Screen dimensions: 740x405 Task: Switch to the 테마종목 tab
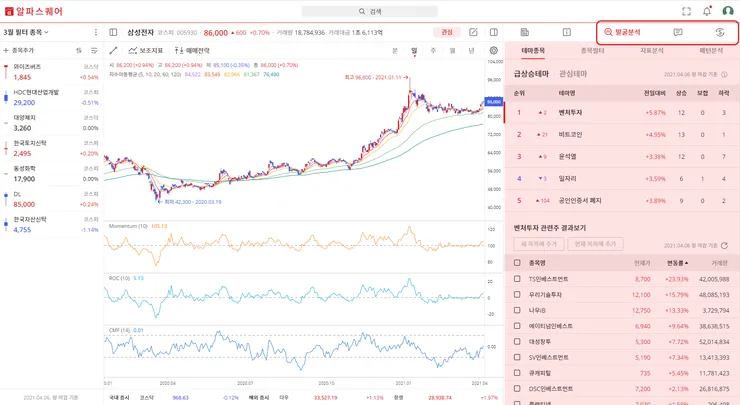point(533,51)
